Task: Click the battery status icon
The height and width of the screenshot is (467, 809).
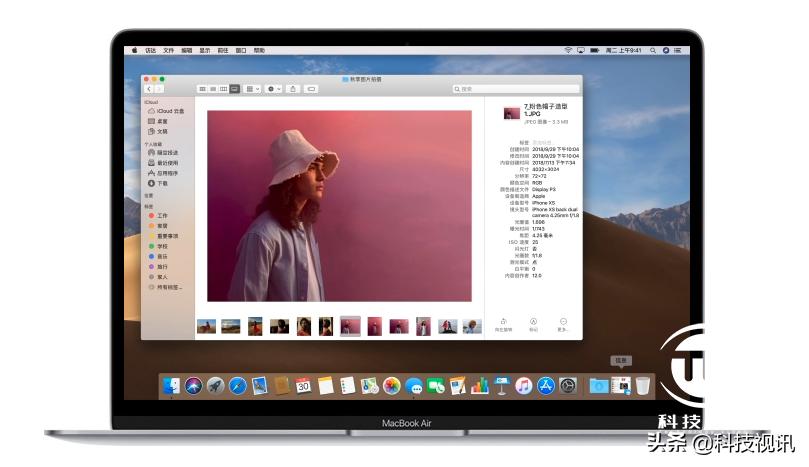Action: 594,51
